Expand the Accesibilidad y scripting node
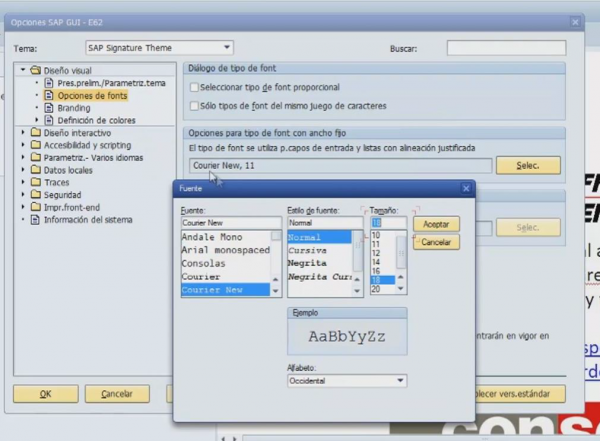The height and width of the screenshot is (441, 600). 23,145
